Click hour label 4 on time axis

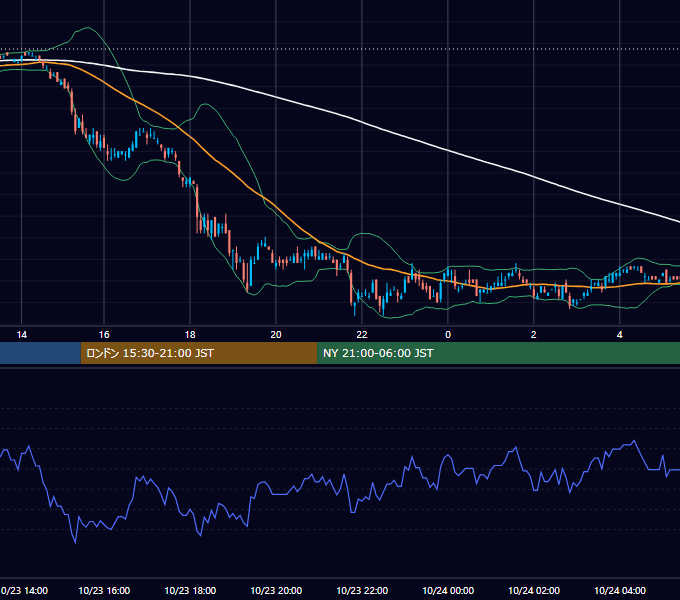point(620,335)
